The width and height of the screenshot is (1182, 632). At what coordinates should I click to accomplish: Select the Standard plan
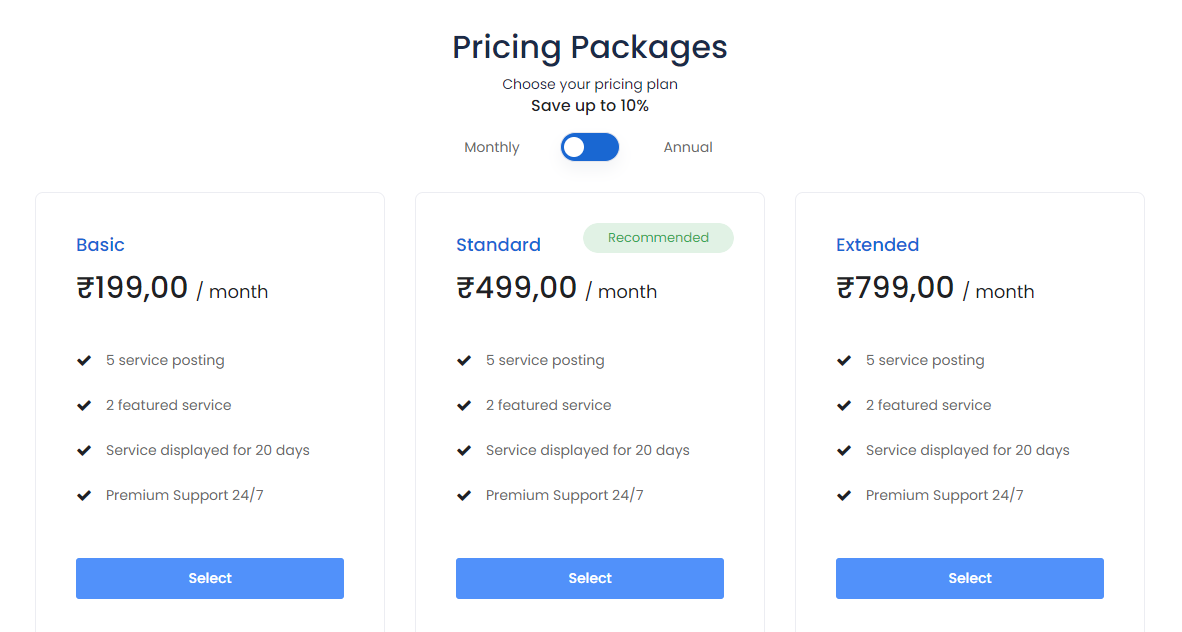click(x=590, y=578)
